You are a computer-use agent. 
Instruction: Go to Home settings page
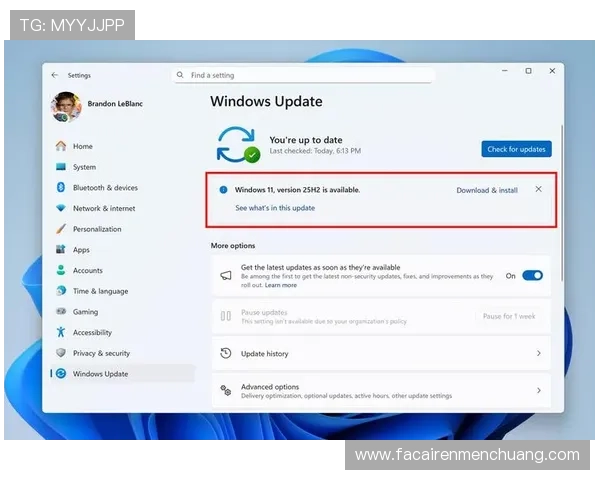[x=83, y=146]
